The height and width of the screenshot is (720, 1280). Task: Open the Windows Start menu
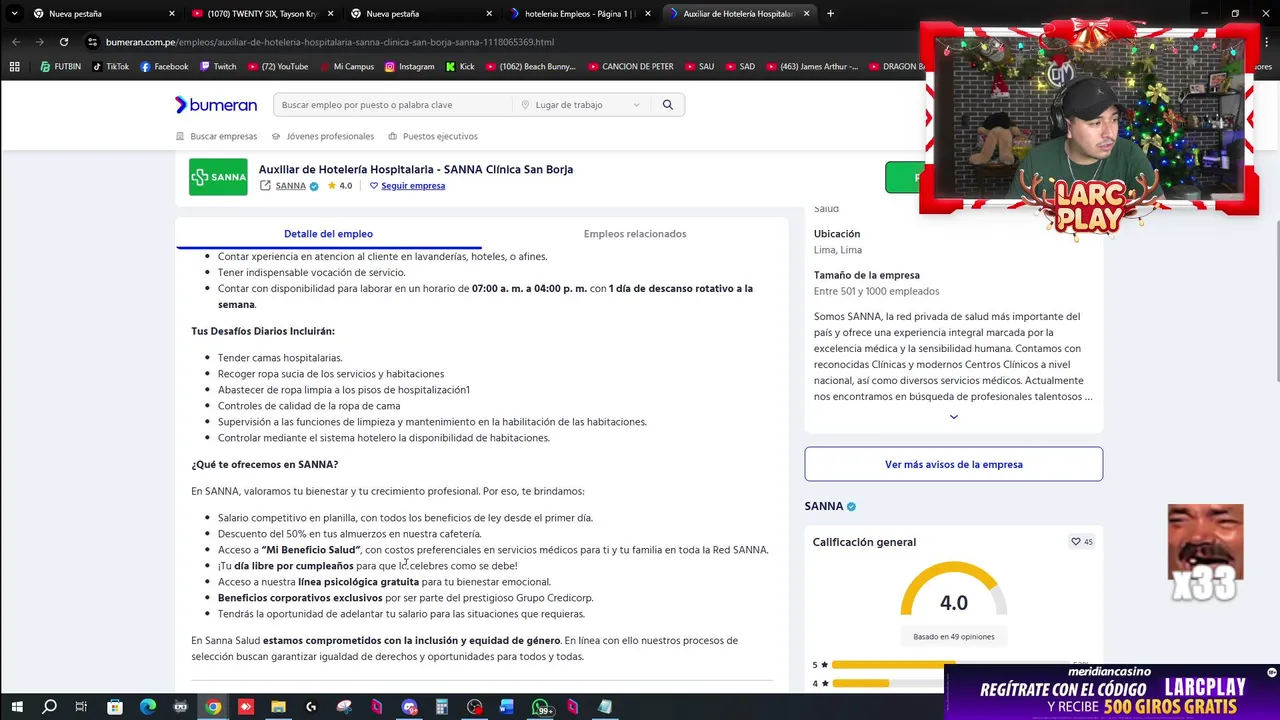point(17,707)
